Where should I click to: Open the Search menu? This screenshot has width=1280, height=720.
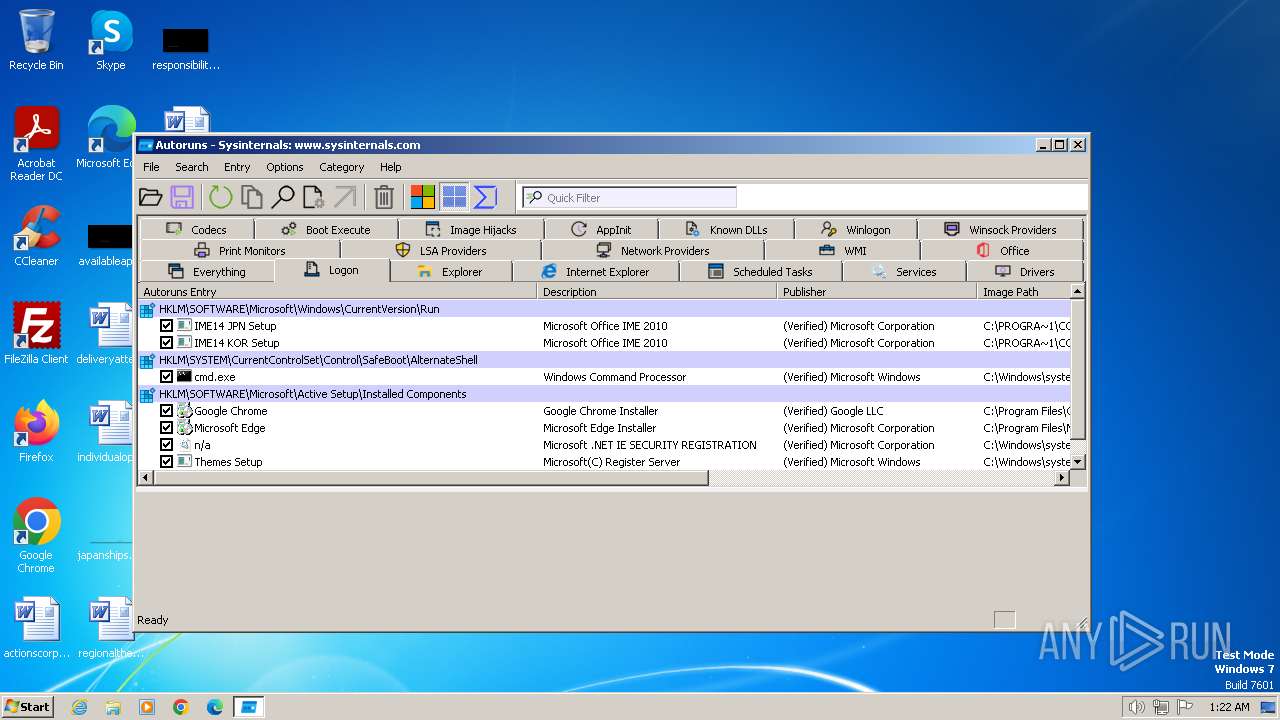192,167
